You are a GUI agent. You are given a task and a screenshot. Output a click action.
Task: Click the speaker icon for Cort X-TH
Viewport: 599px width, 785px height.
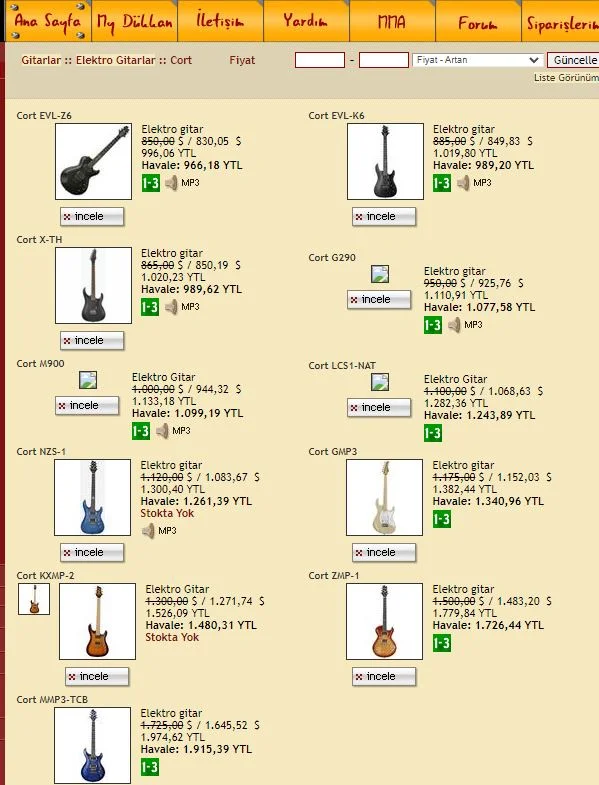tap(171, 307)
